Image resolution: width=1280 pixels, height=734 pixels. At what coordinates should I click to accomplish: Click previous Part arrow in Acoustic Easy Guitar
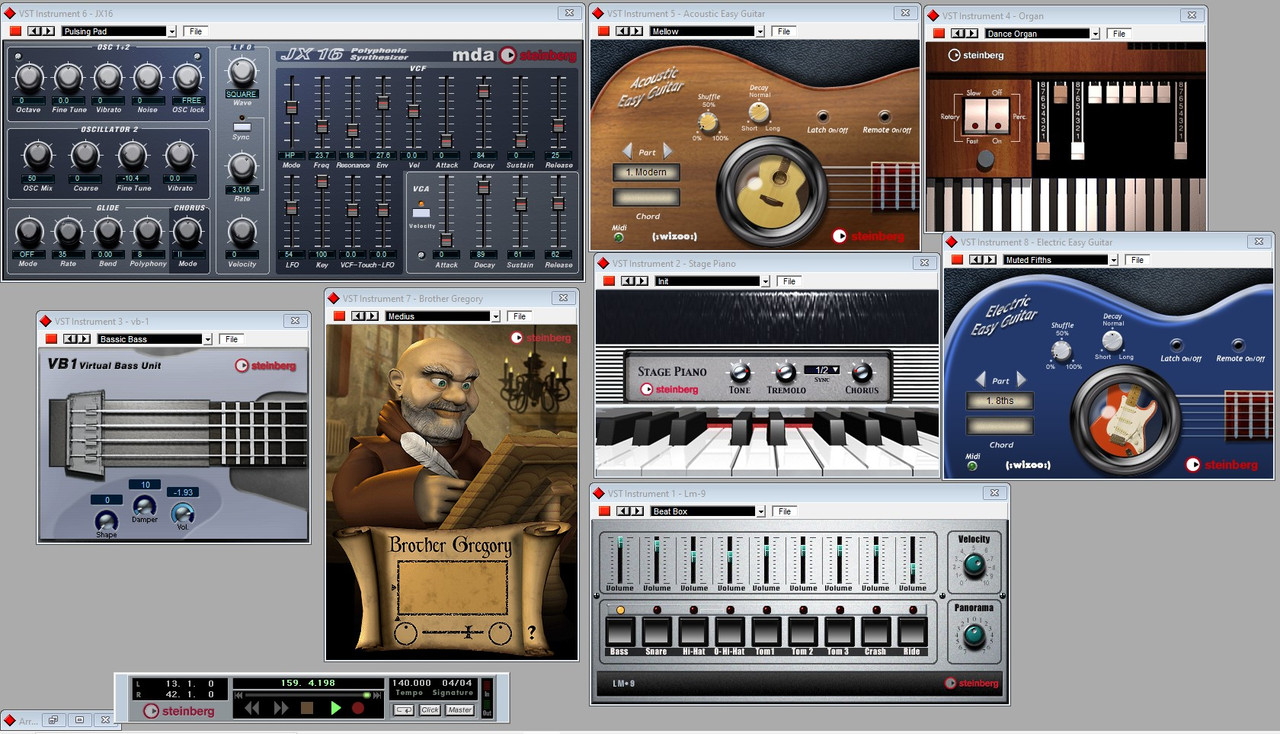click(627, 152)
